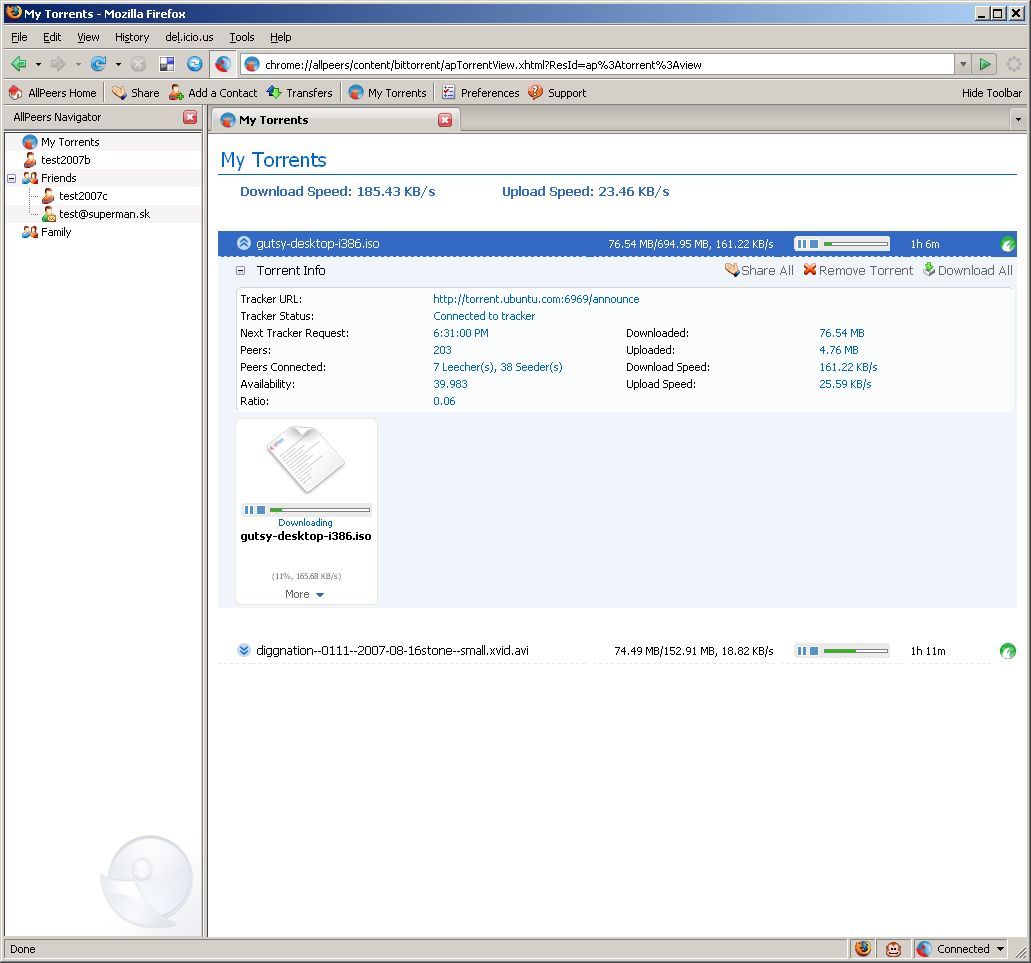Click the gutsy torrent header progress bar
Screen dimensions: 1031x963
point(855,244)
